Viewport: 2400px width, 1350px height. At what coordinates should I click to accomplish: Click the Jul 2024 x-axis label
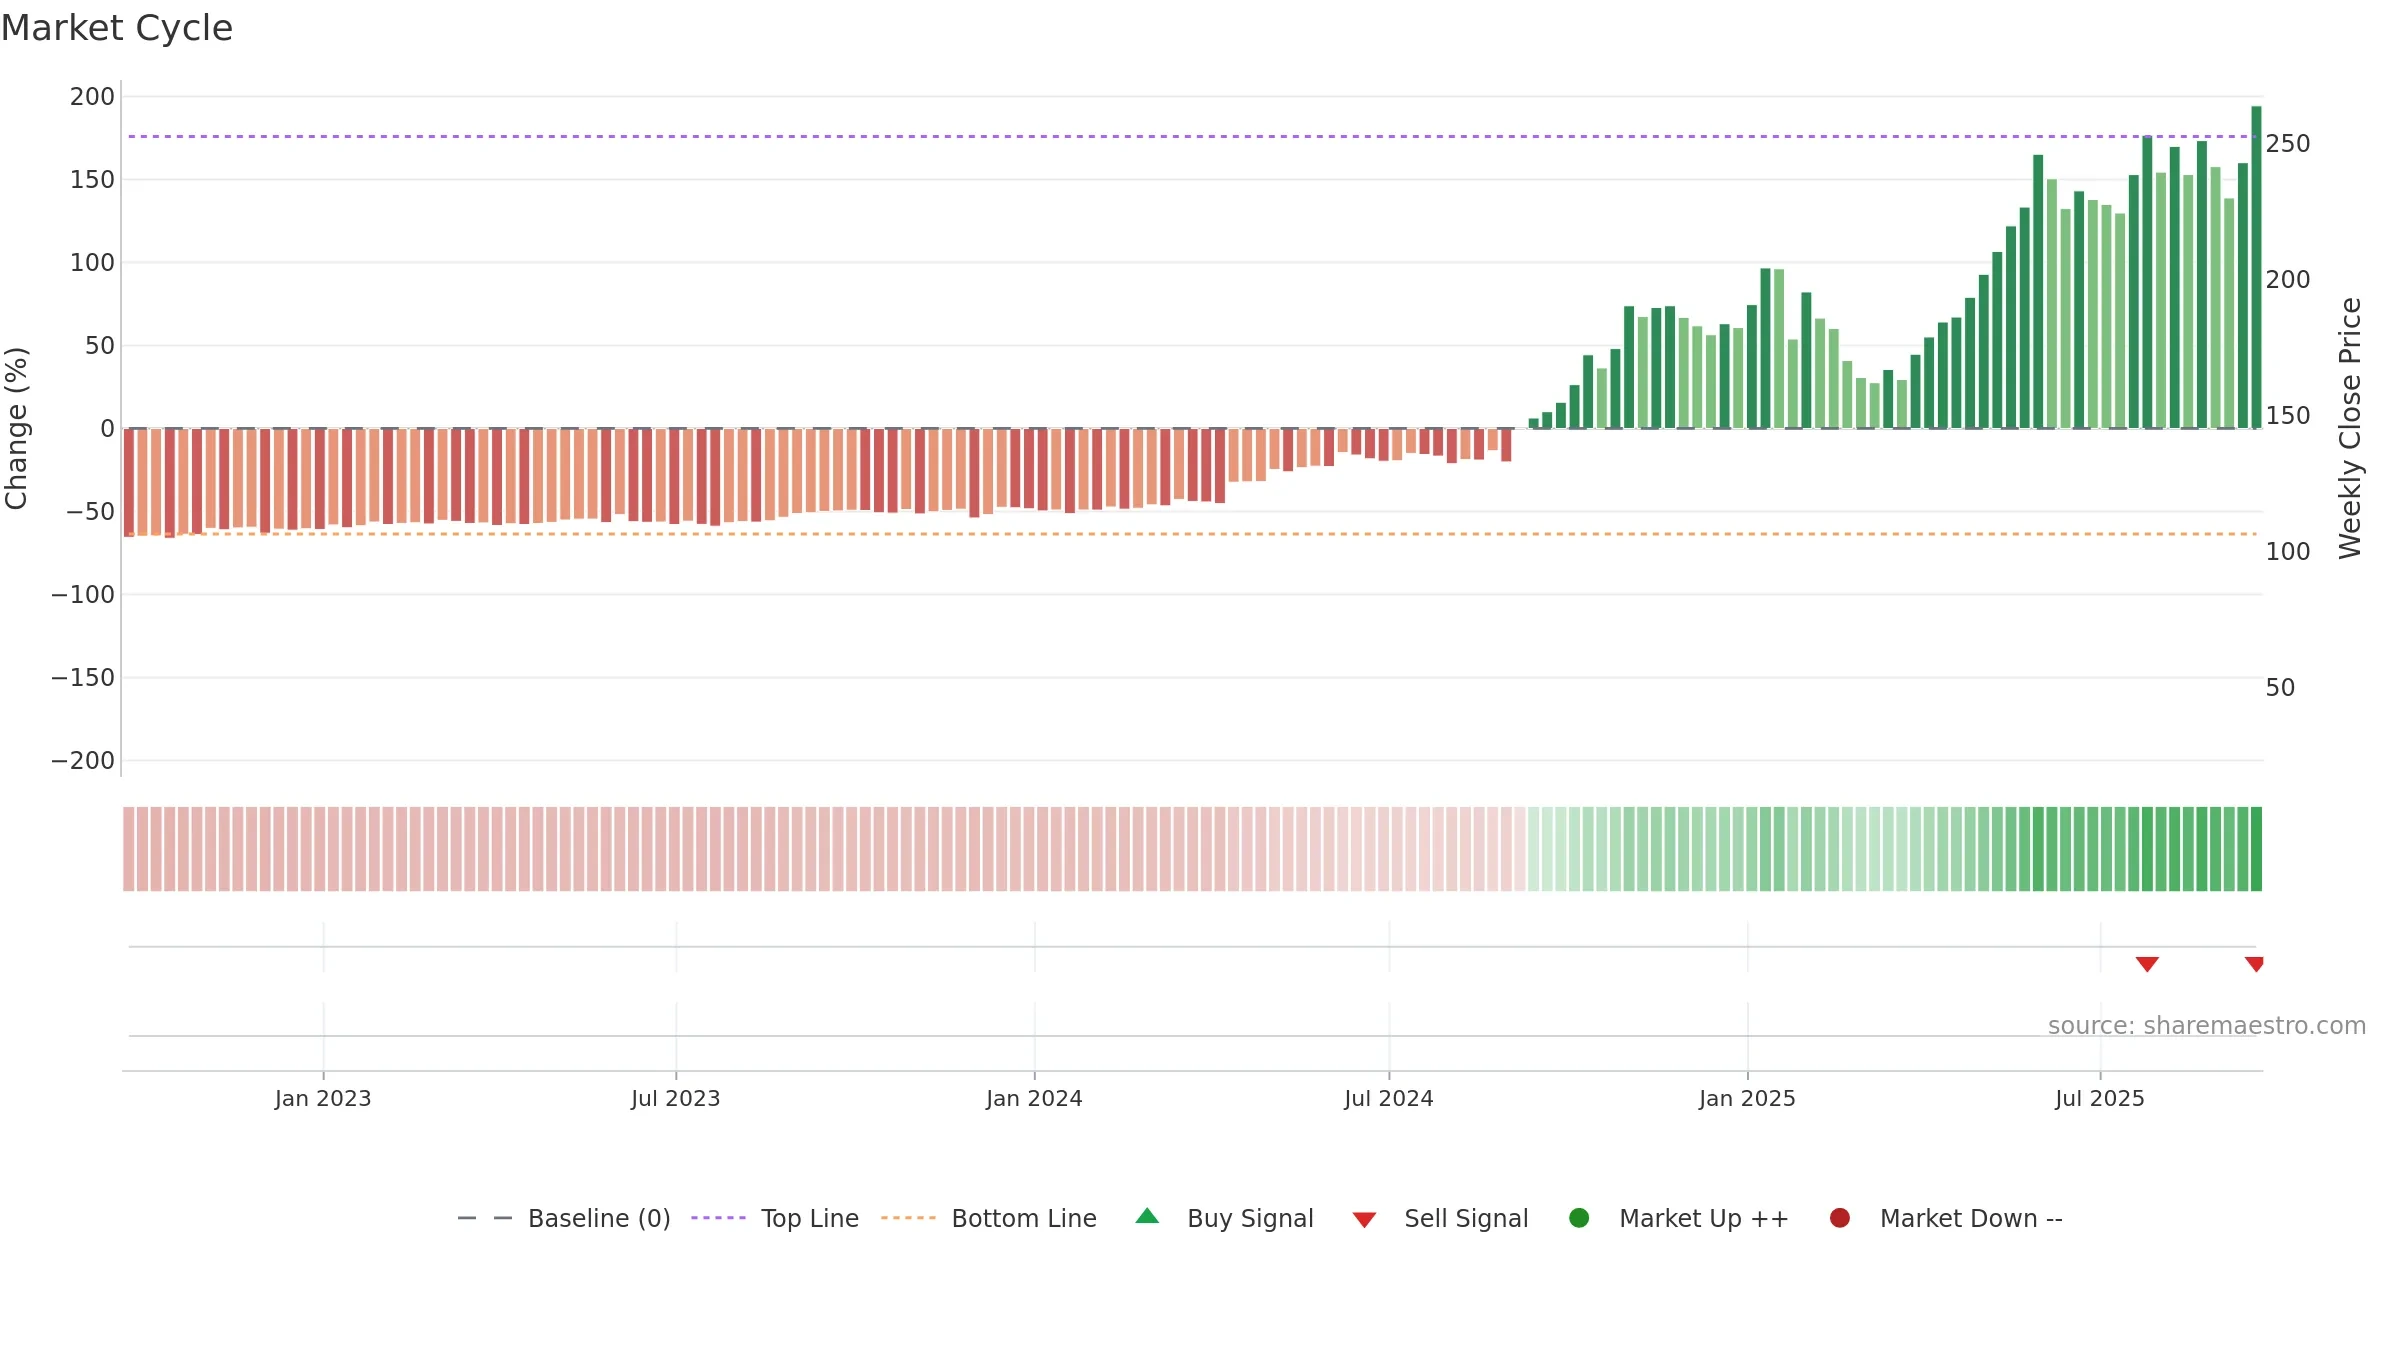pyautogui.click(x=1389, y=1098)
